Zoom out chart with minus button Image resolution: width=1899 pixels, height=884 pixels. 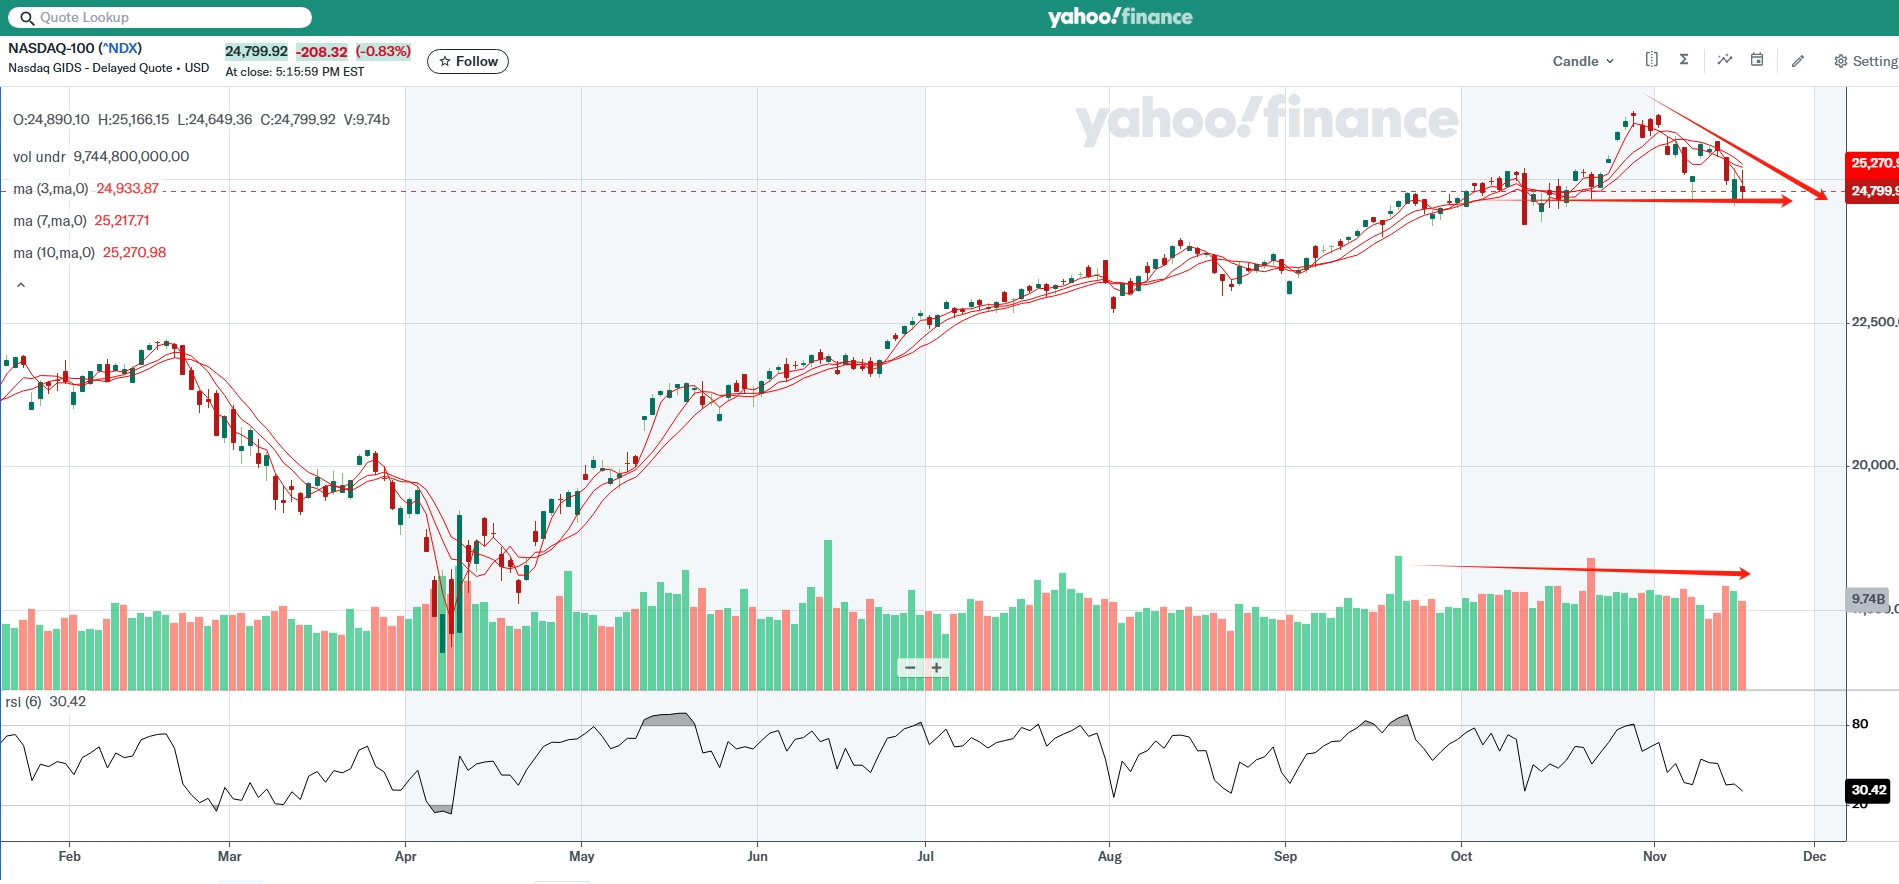[x=910, y=668]
